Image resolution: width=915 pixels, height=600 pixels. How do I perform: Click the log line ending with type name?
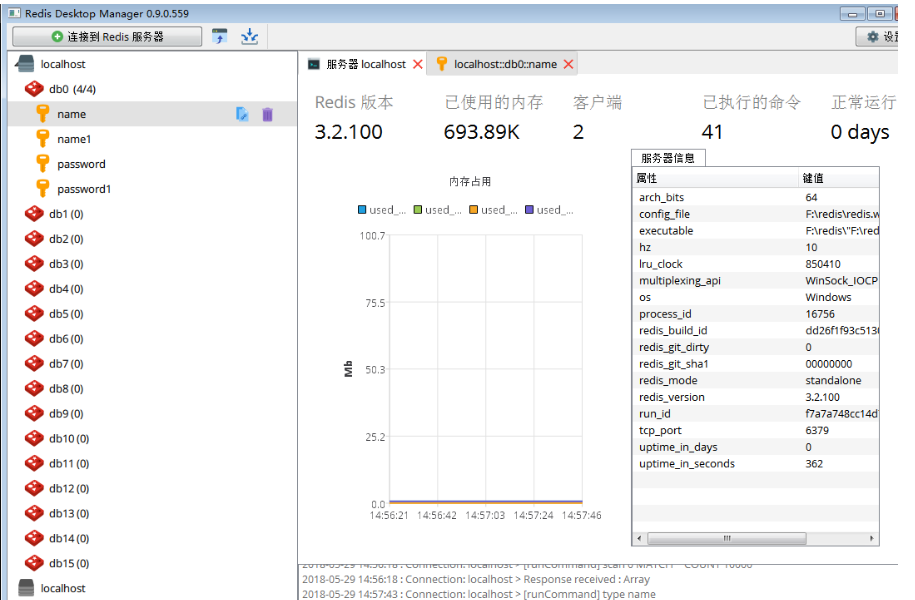click(479, 594)
